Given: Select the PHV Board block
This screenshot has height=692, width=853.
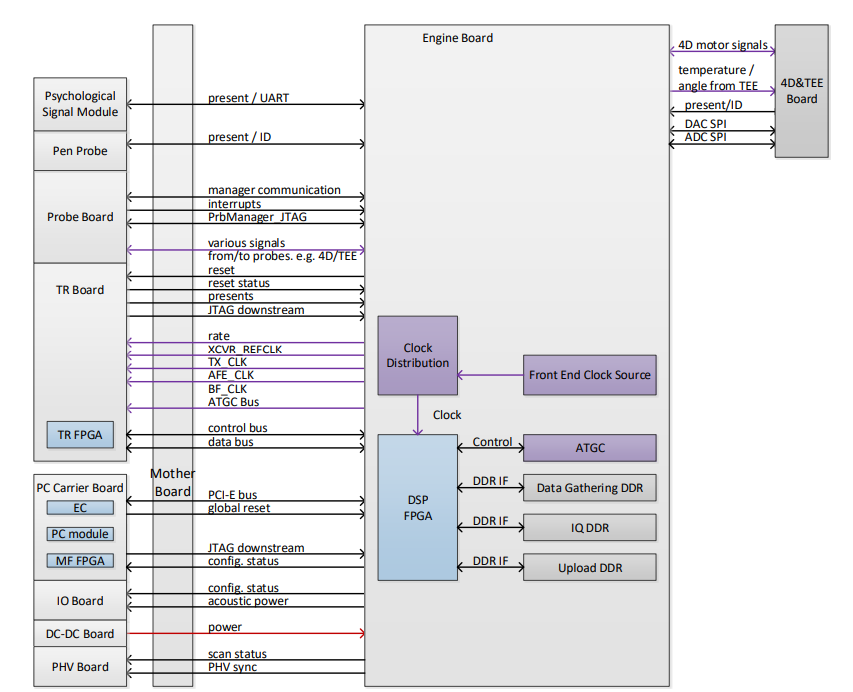Looking at the screenshot, I should pyautogui.click(x=80, y=667).
